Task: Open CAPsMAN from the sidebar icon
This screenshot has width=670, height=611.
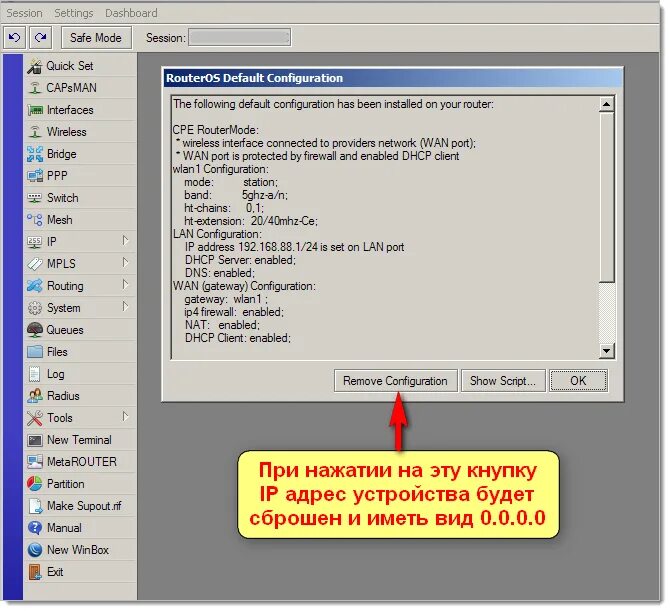Action: pos(35,88)
